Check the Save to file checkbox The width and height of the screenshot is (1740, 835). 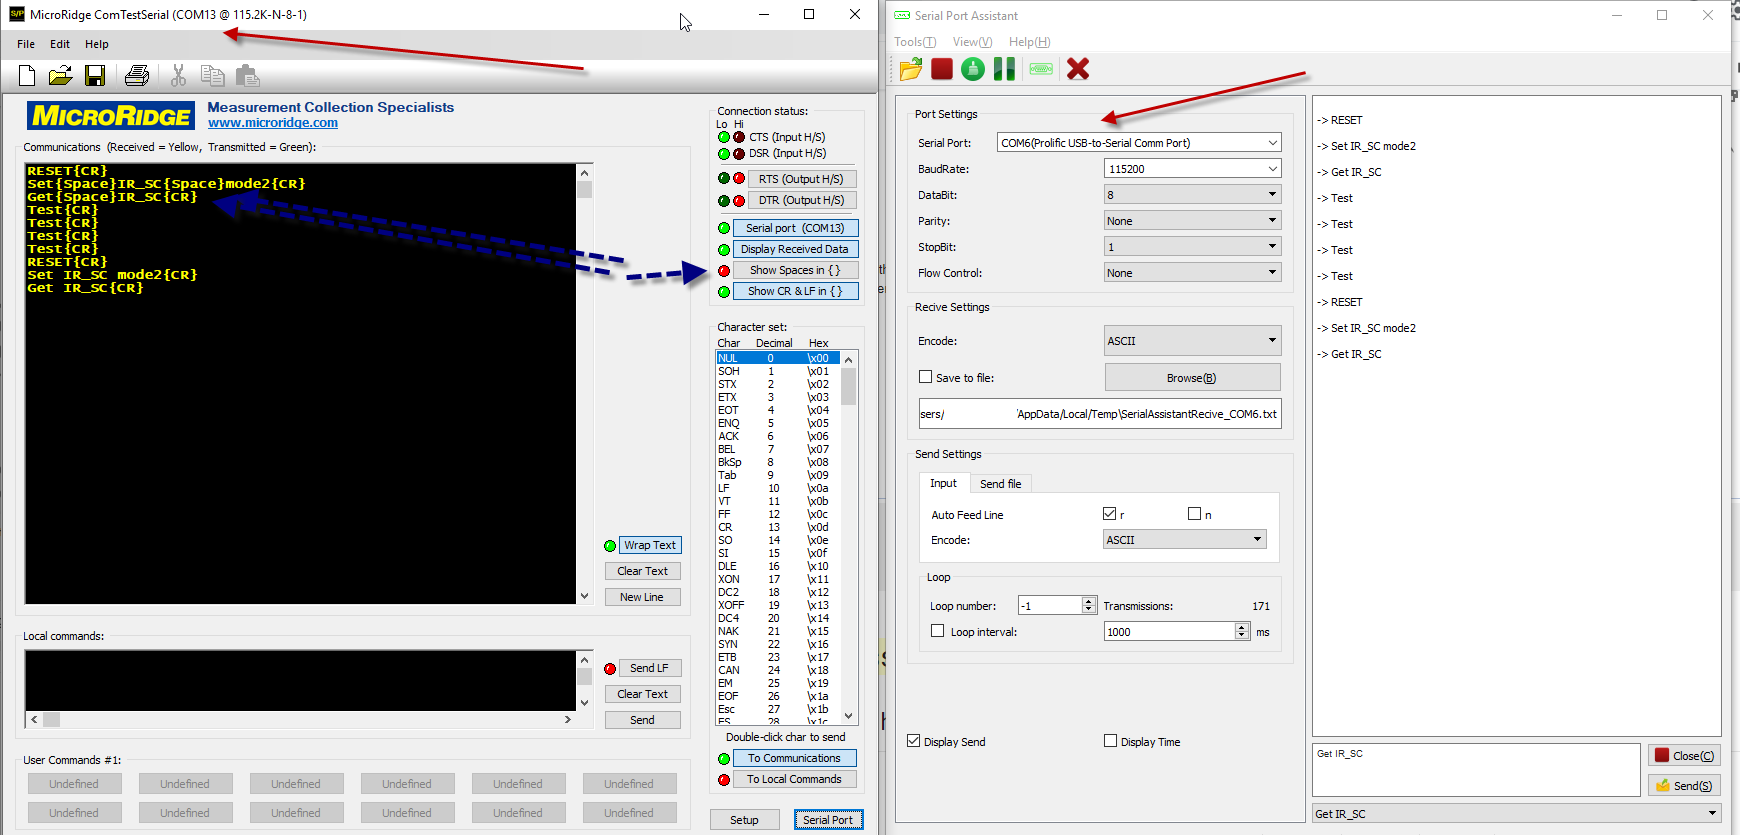click(925, 377)
